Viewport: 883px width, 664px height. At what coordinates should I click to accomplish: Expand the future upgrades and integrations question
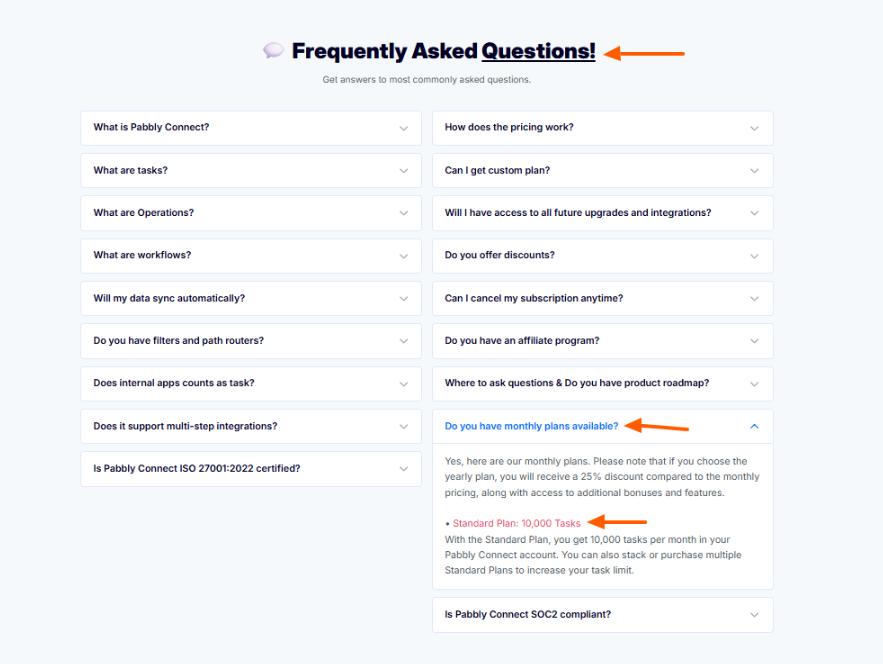click(x=603, y=213)
